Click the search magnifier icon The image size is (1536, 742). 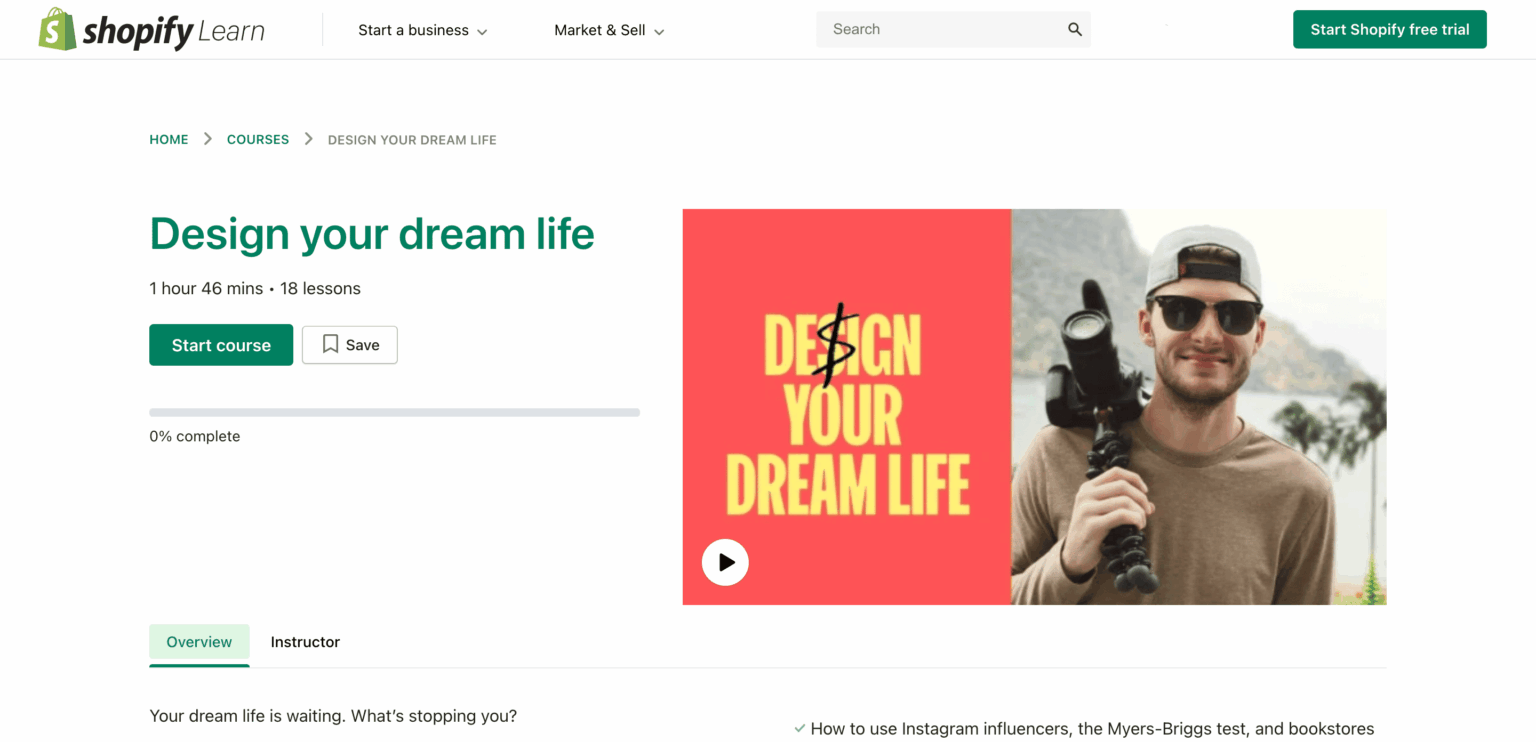tap(1074, 29)
